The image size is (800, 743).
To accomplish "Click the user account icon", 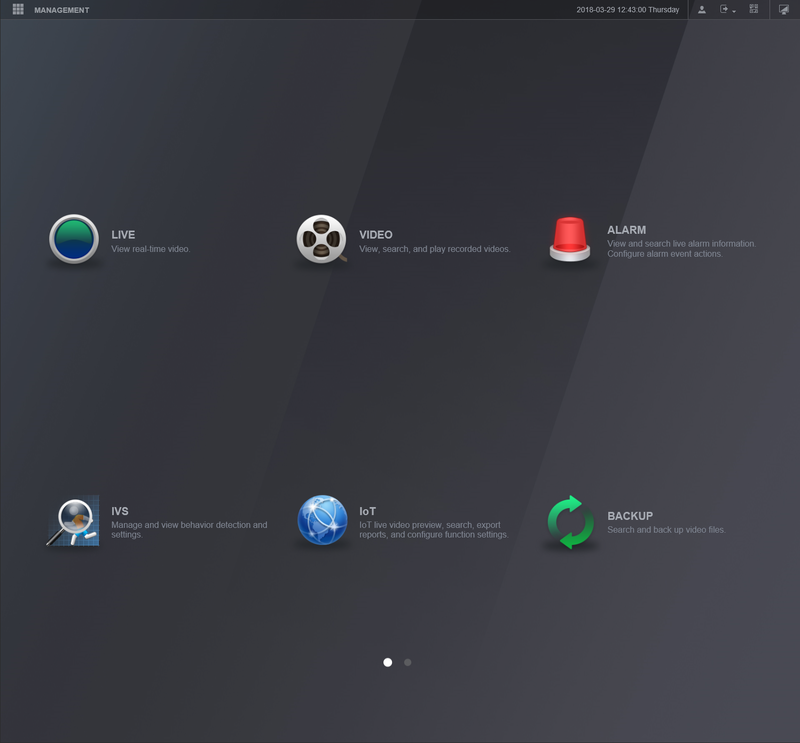I will pyautogui.click(x=702, y=9).
